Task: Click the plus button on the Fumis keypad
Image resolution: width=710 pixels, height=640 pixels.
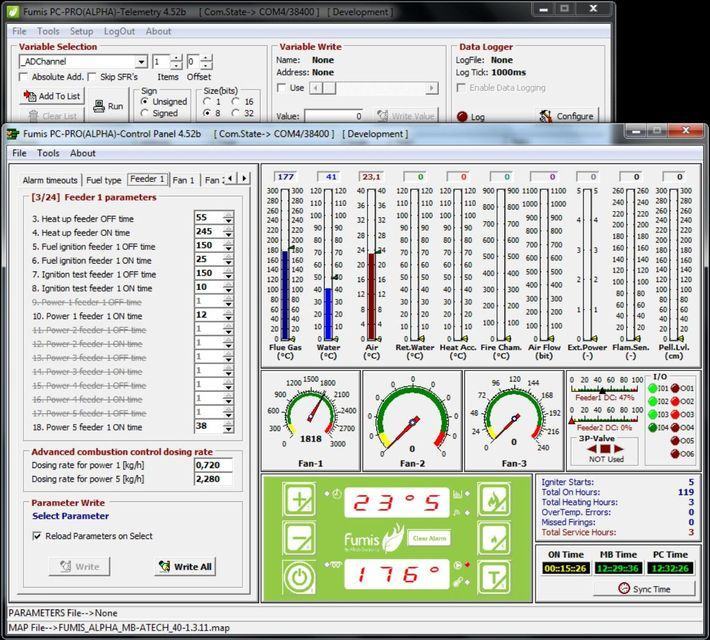Action: coord(299,500)
